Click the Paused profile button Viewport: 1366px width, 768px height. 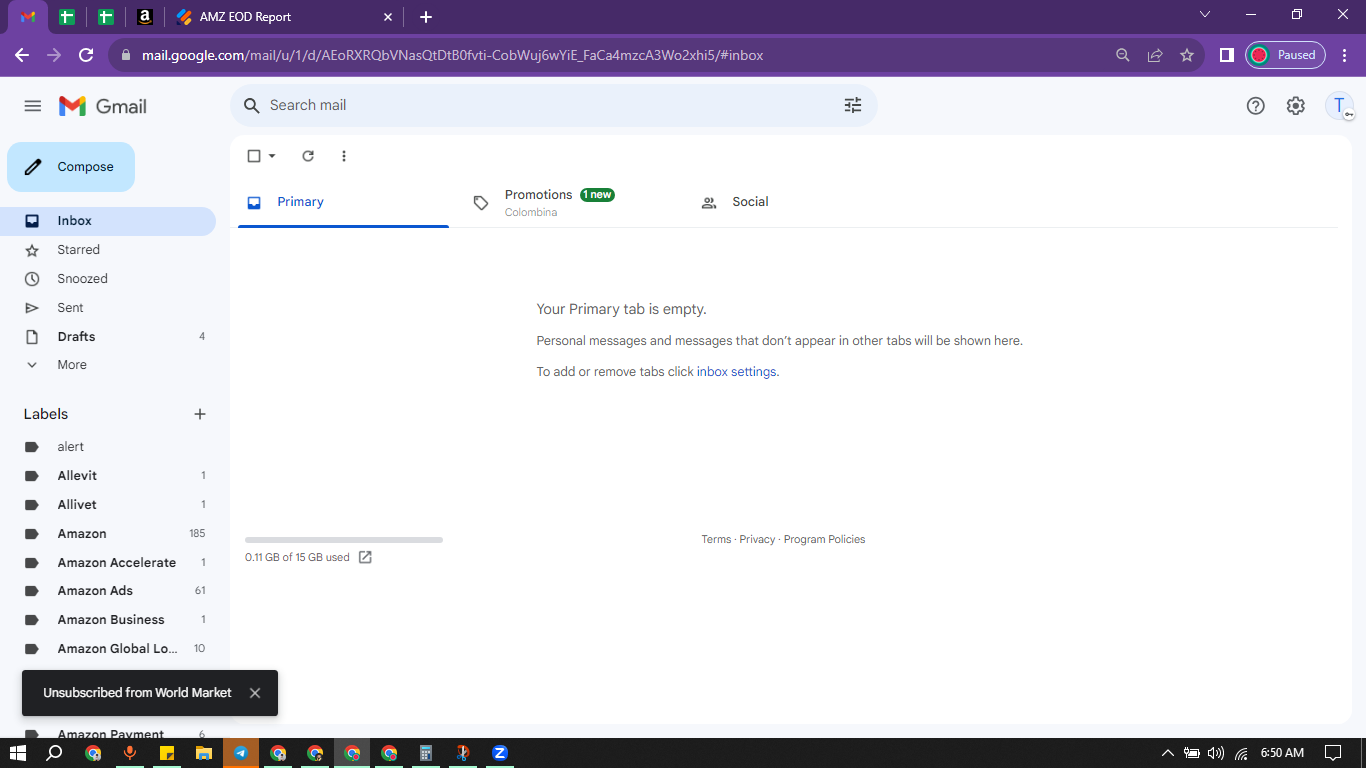coord(1285,55)
